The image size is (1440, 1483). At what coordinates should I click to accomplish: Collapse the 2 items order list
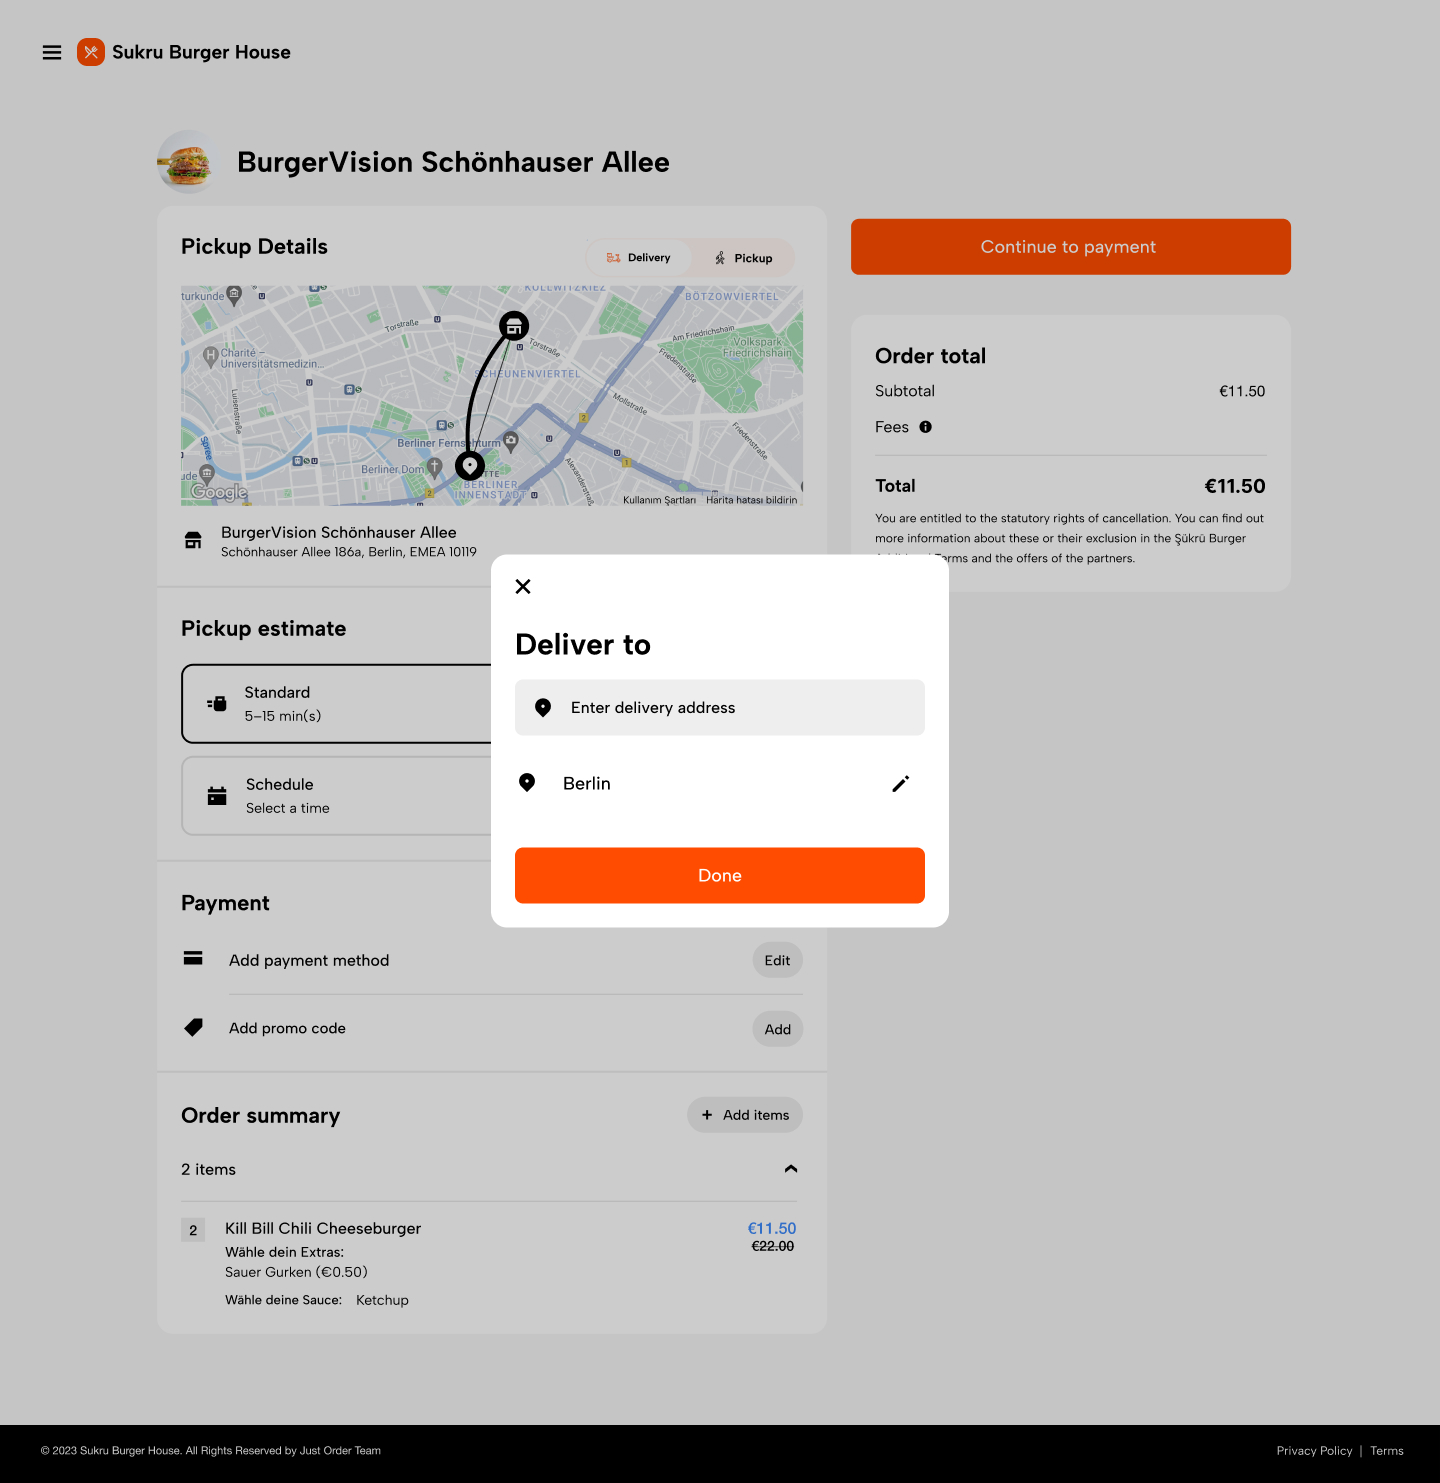pyautogui.click(x=791, y=1169)
